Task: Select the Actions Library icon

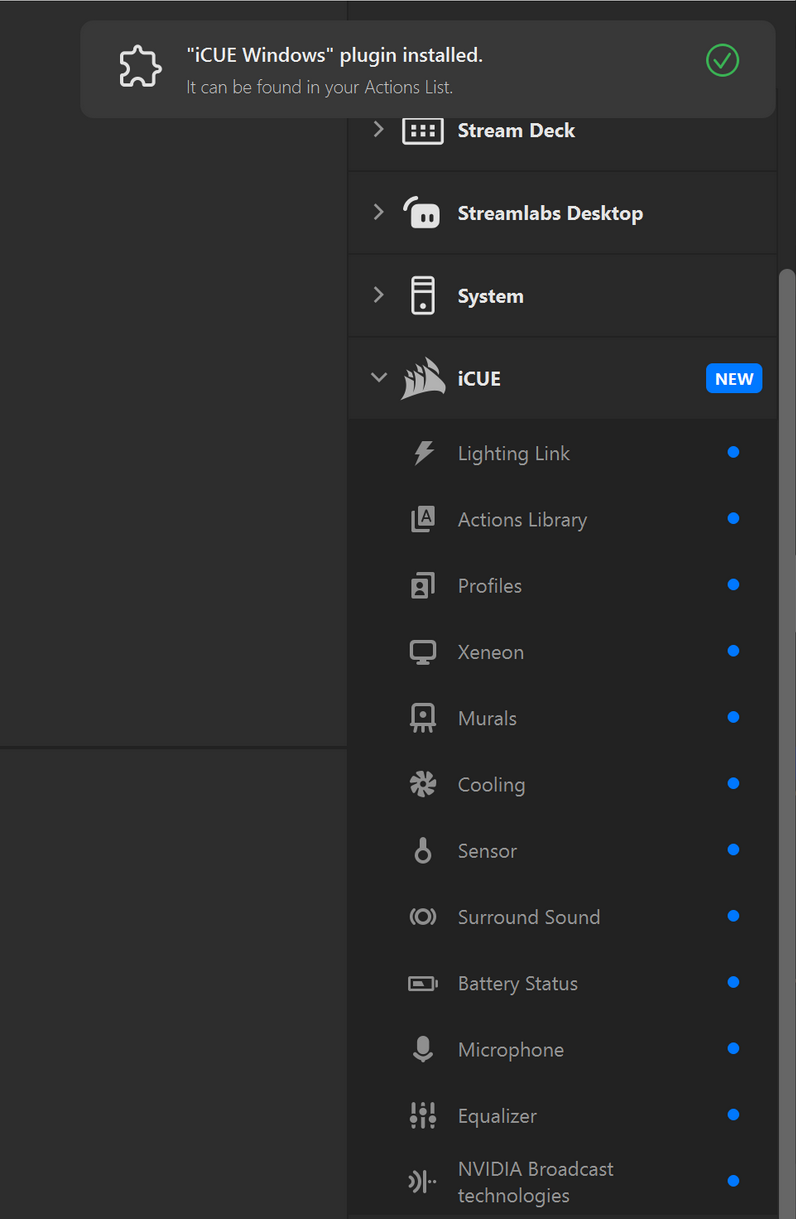Action: pyautogui.click(x=423, y=520)
